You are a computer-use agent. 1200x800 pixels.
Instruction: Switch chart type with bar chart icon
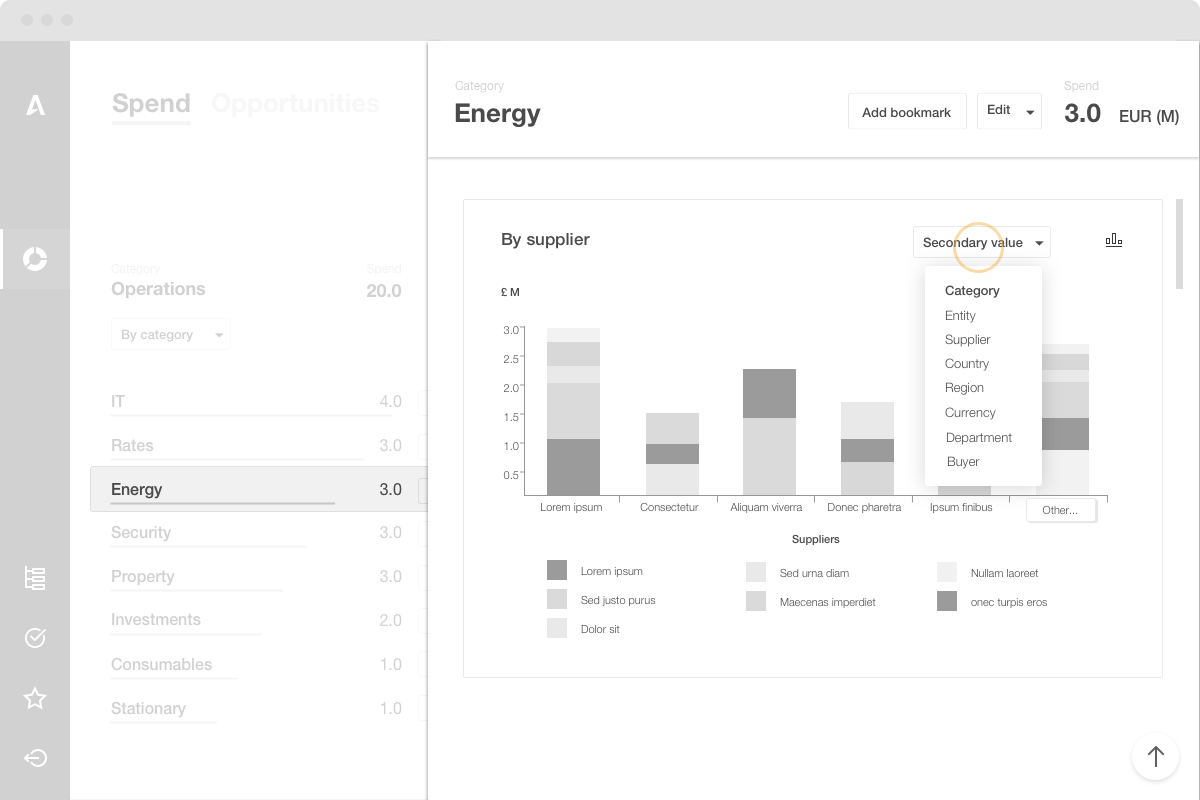click(x=1114, y=241)
